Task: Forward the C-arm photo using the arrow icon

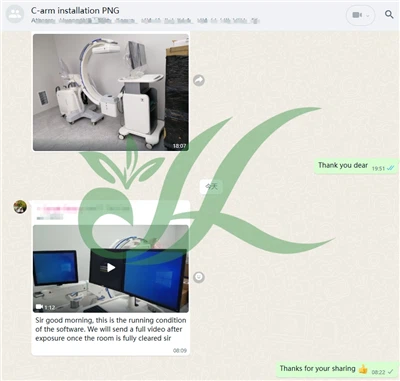Action: 199,80
